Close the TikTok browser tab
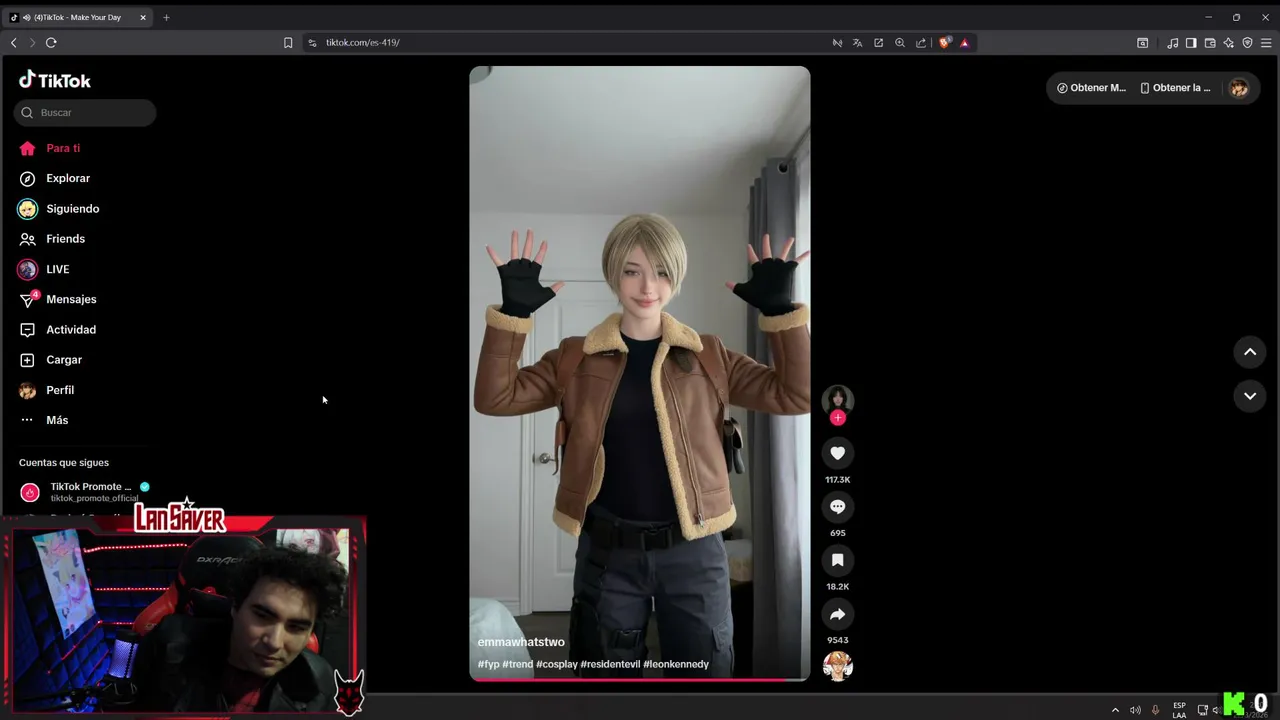1280x720 pixels. pos(142,17)
